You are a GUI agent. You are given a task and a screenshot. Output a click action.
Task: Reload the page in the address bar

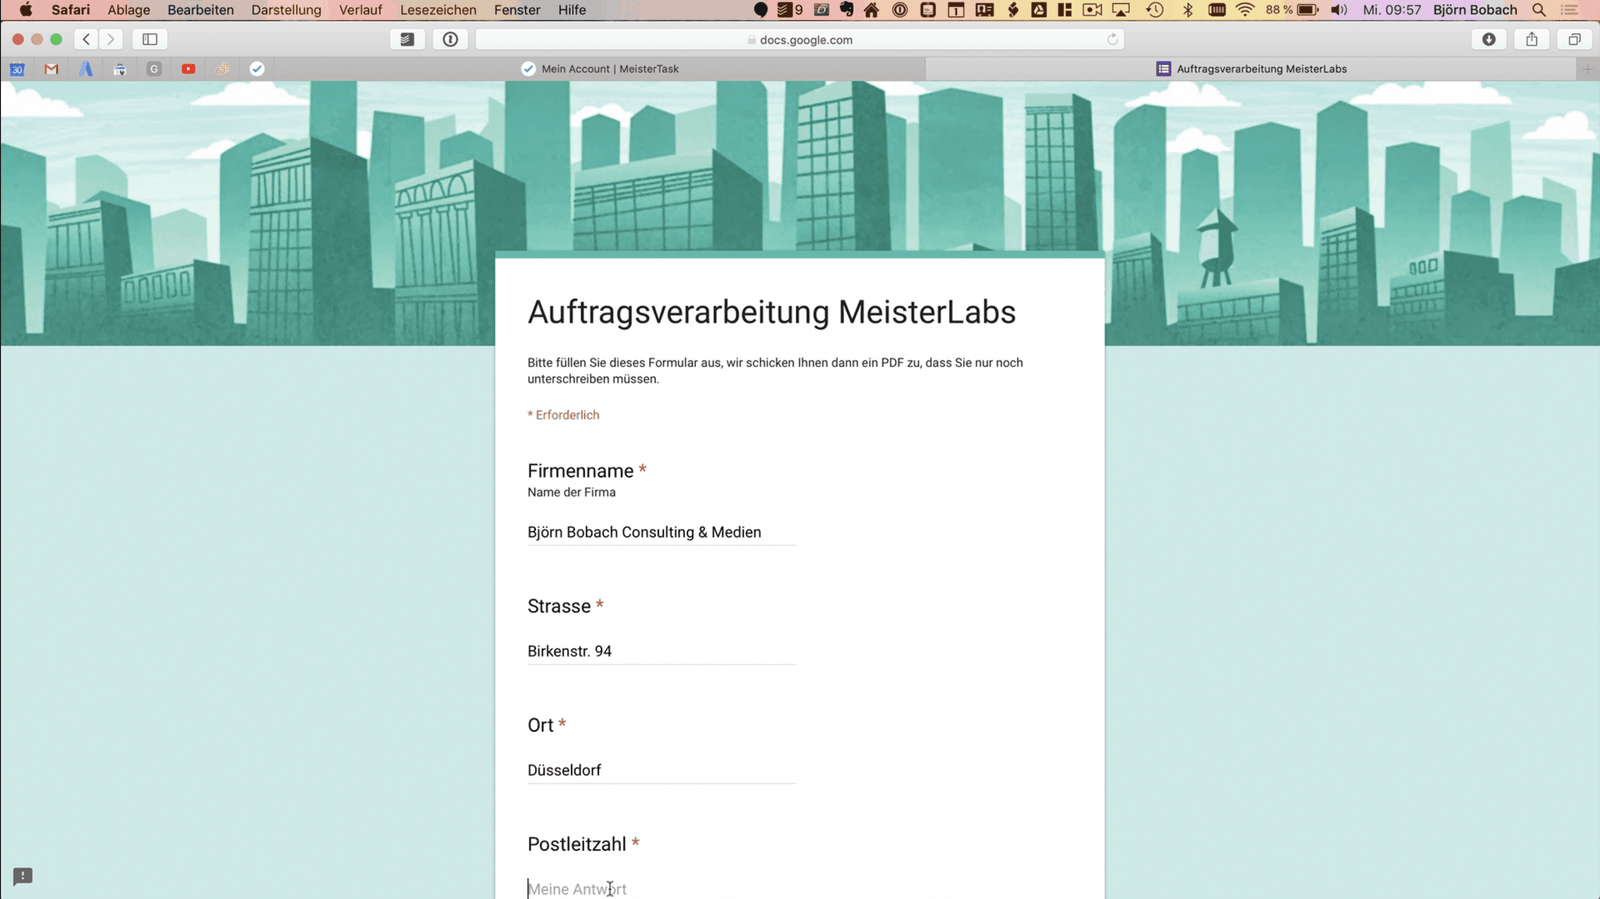pos(1112,40)
